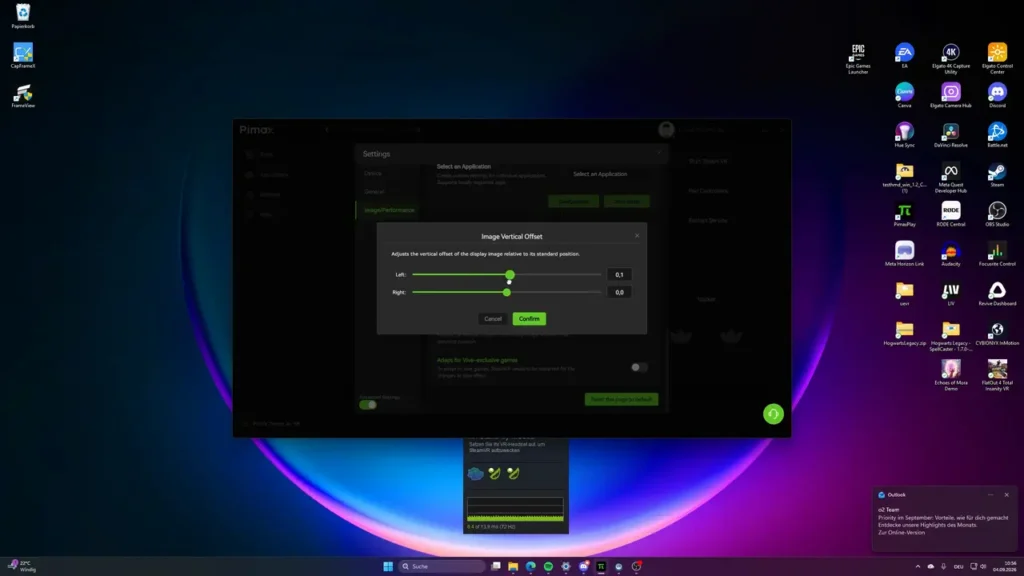
Task: Select the General settings tab
Action: 374,192
